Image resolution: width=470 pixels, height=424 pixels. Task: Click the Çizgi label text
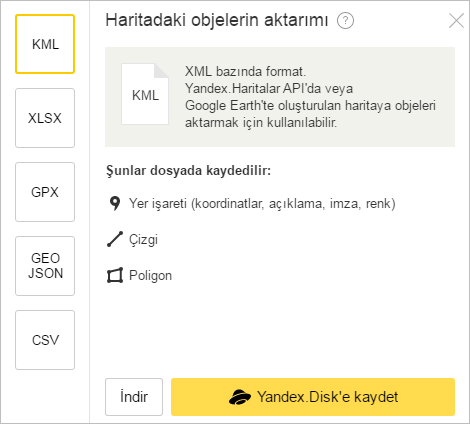[x=143, y=240]
